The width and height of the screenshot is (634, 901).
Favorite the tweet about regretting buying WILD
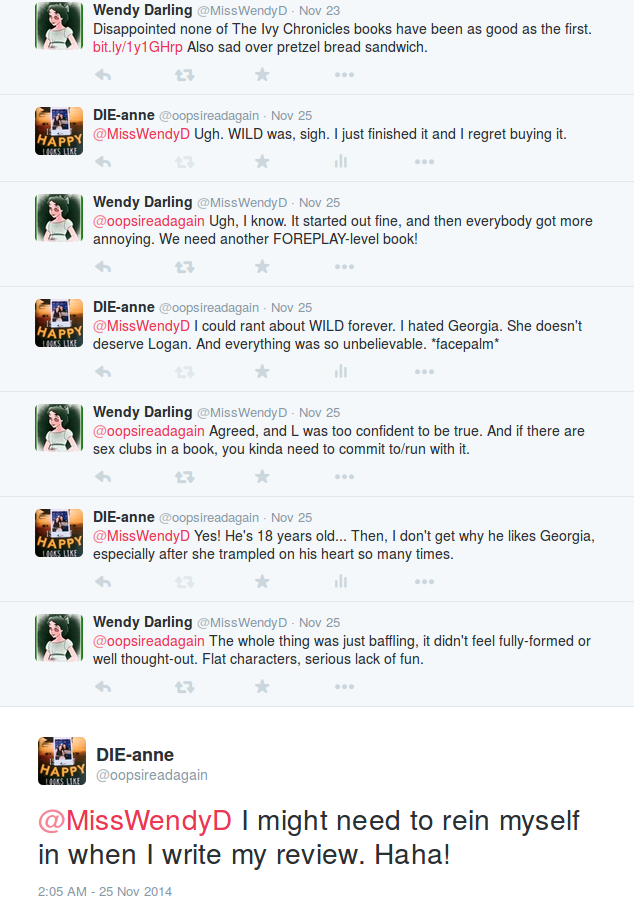(x=262, y=161)
